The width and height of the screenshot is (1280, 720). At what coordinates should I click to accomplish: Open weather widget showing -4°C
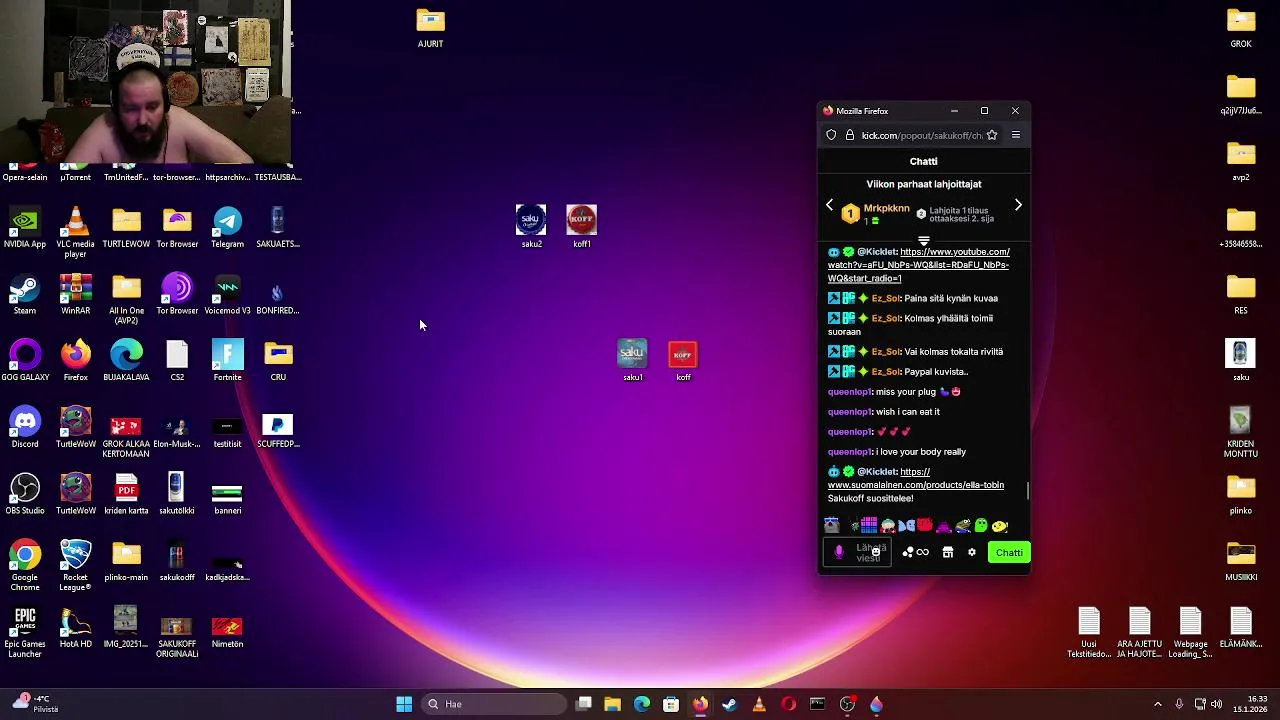pyautogui.click(x=34, y=704)
